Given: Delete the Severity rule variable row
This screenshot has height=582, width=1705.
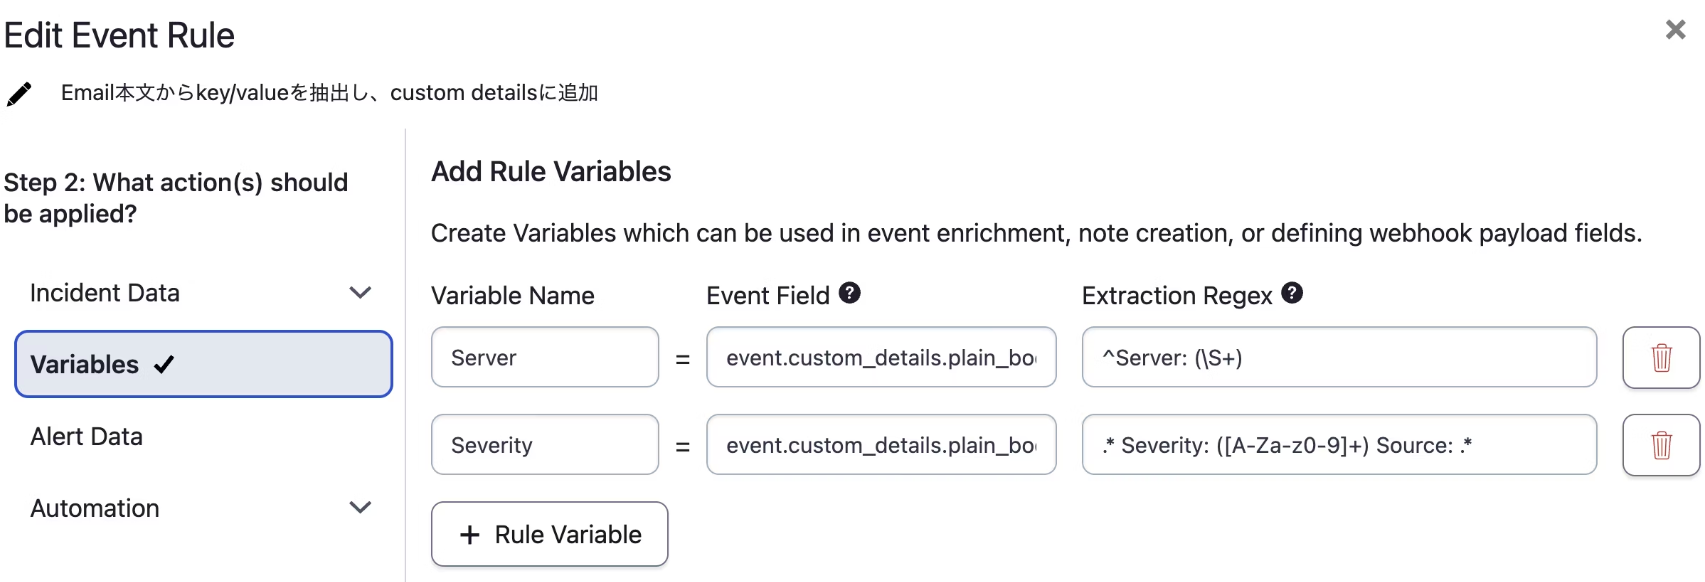Looking at the screenshot, I should (x=1661, y=445).
